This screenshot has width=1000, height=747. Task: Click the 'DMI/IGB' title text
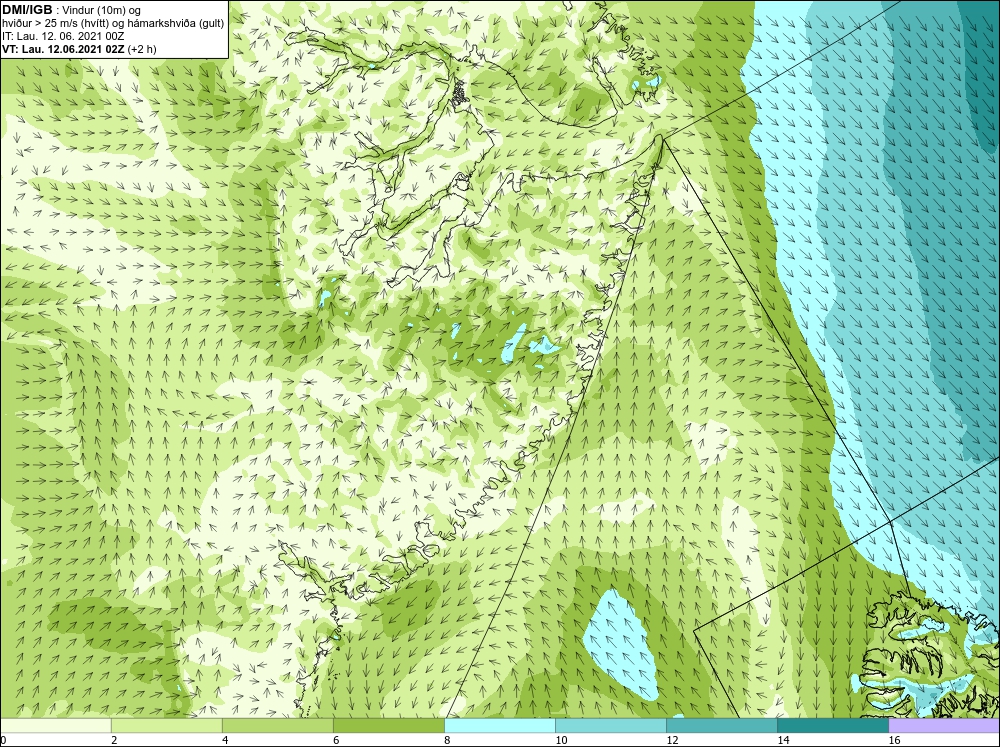[27, 10]
